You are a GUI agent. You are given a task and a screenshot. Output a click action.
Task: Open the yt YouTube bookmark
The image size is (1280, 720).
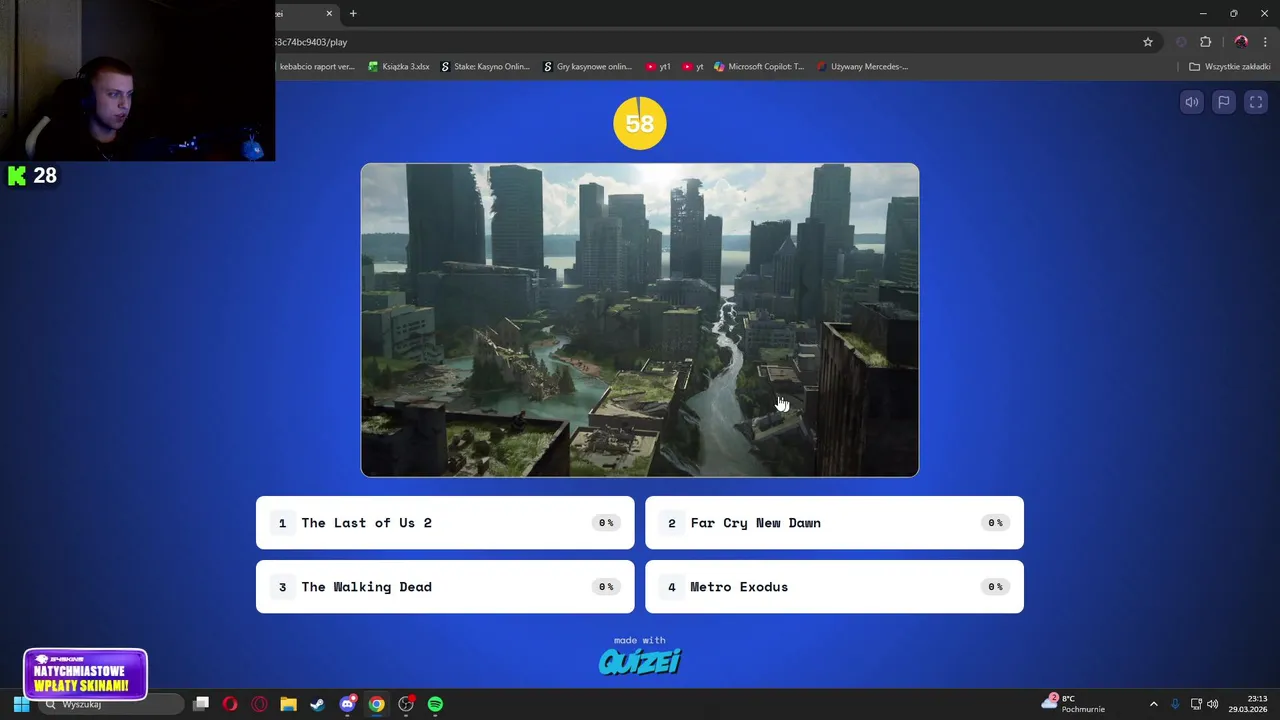pos(693,67)
